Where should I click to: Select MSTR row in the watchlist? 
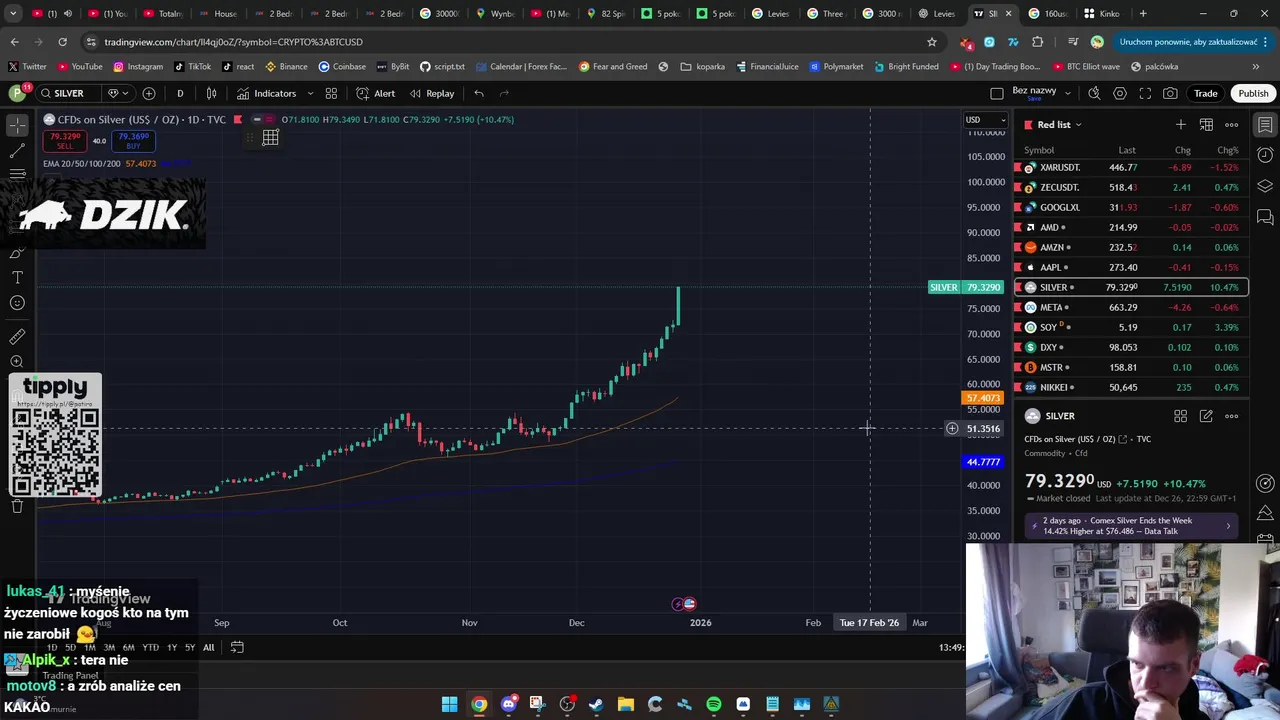click(1131, 367)
